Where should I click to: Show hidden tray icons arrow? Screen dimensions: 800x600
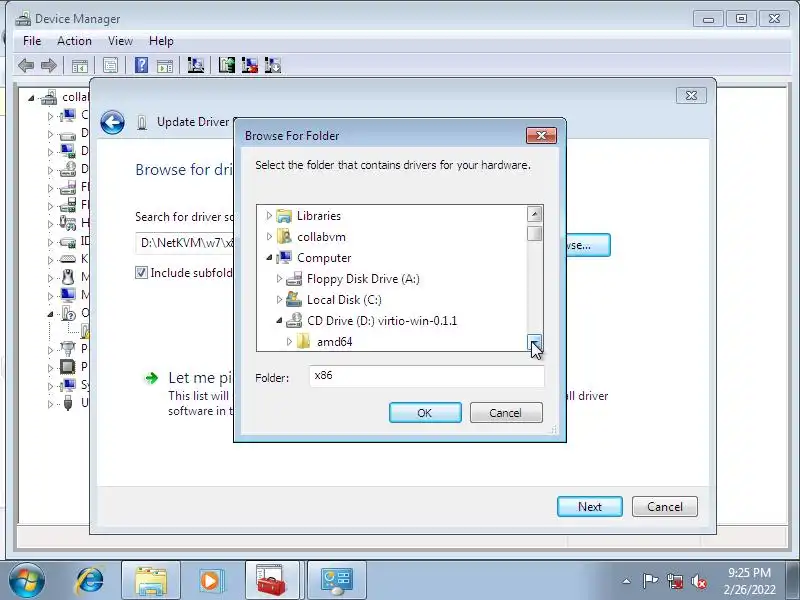point(627,581)
